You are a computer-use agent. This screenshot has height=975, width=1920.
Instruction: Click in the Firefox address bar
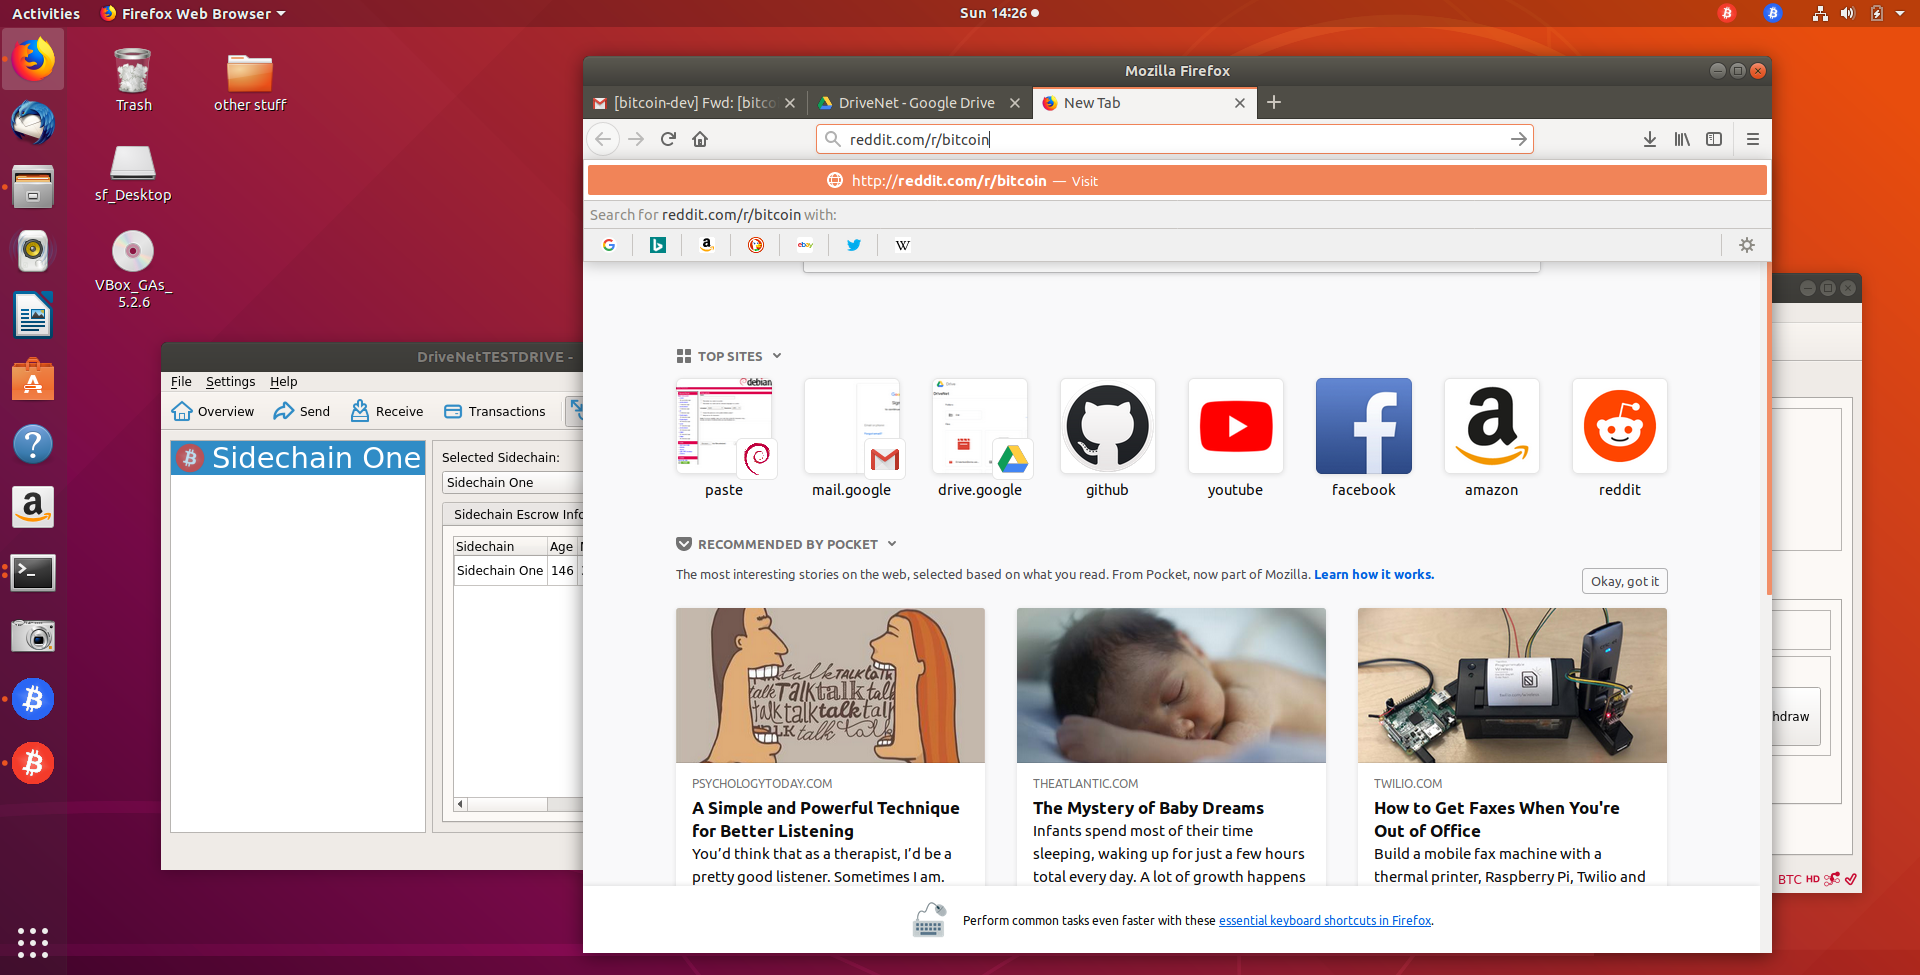point(1175,139)
